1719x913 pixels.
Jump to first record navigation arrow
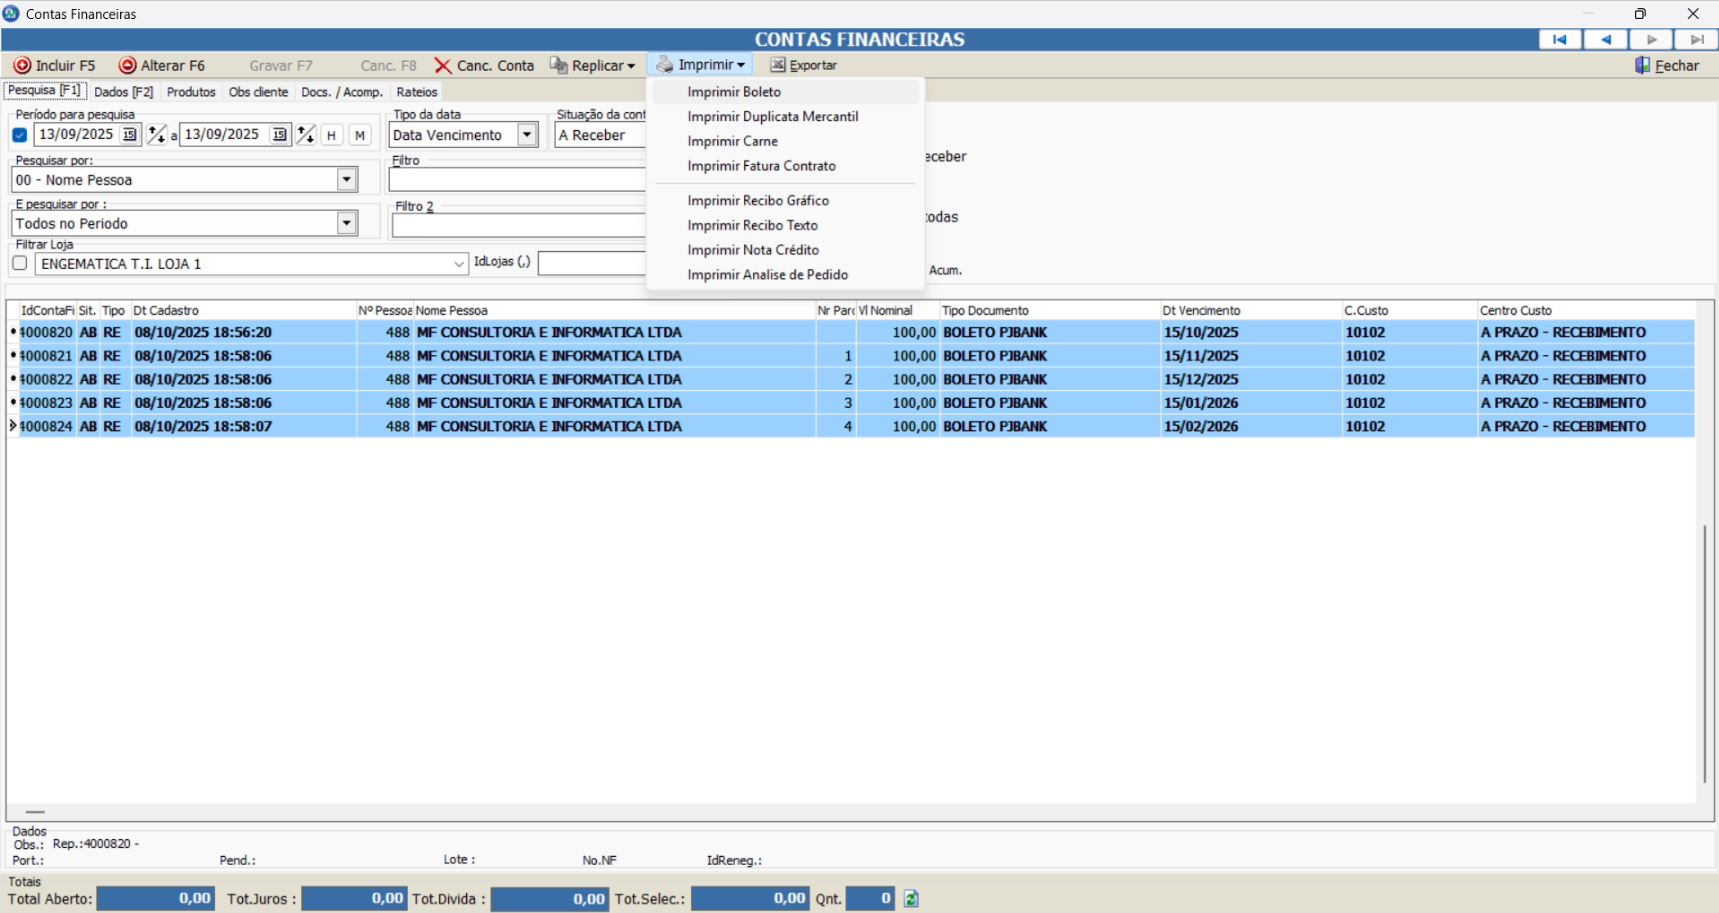tap(1559, 40)
